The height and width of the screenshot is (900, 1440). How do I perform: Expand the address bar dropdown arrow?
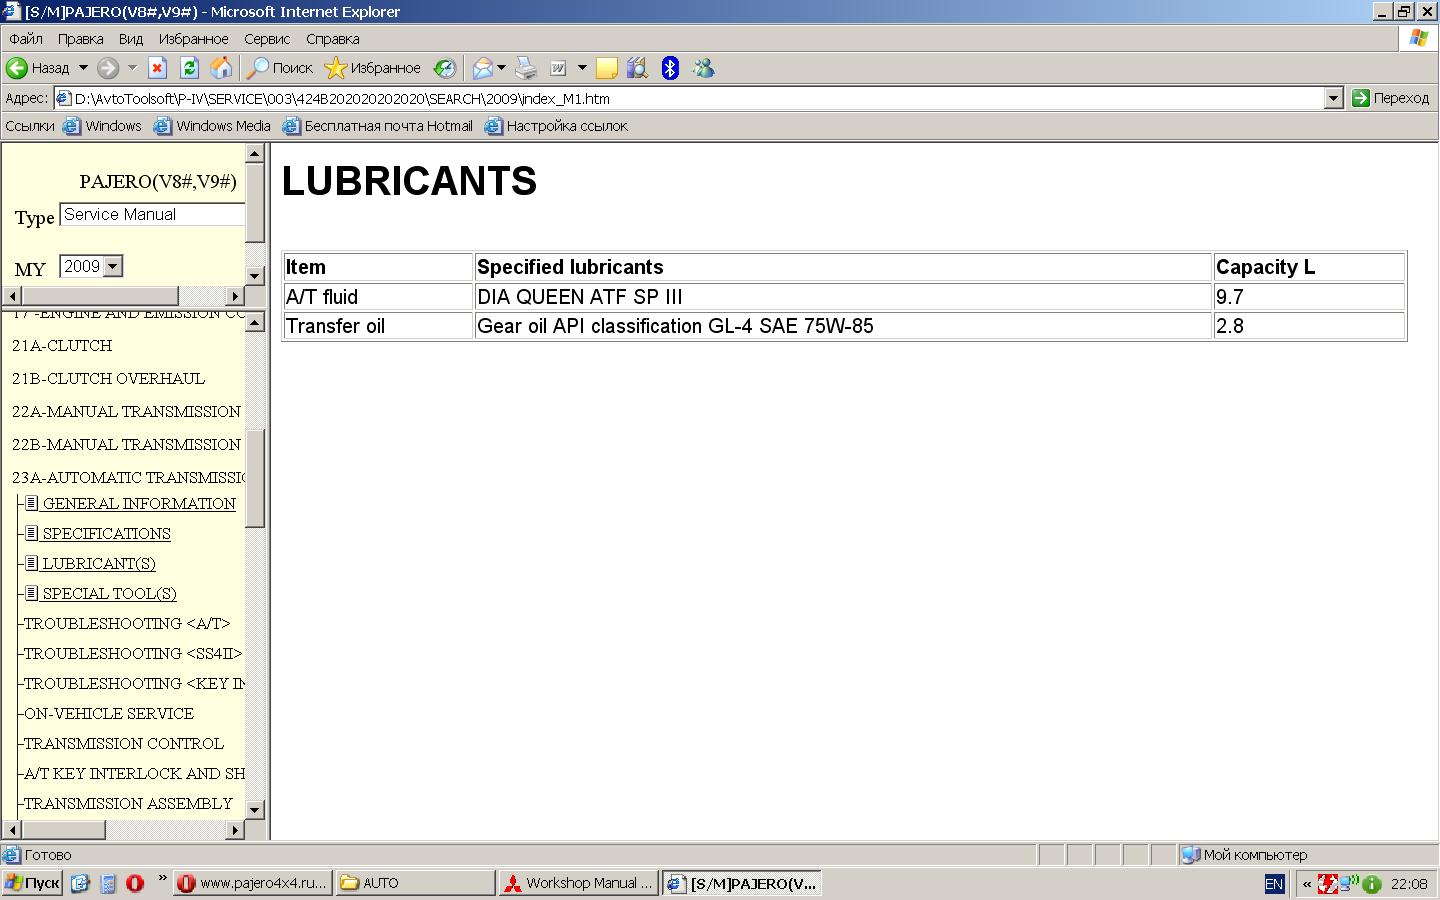[1333, 98]
